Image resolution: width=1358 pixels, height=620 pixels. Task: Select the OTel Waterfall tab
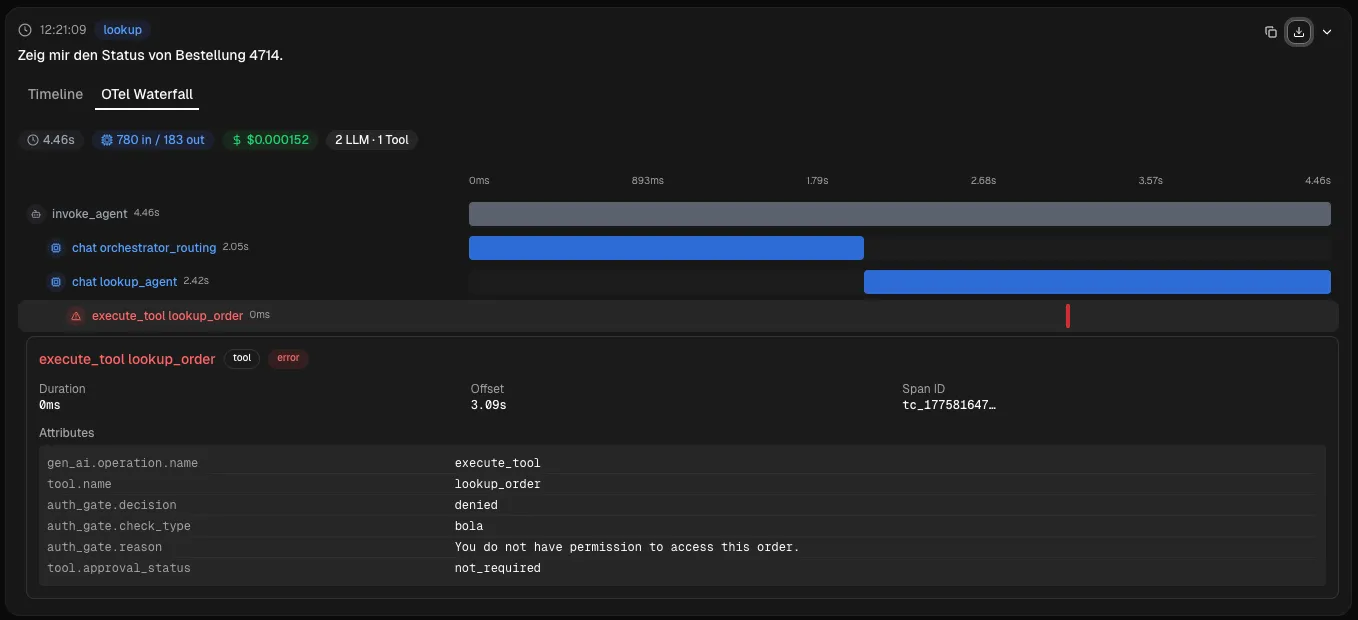(x=147, y=94)
